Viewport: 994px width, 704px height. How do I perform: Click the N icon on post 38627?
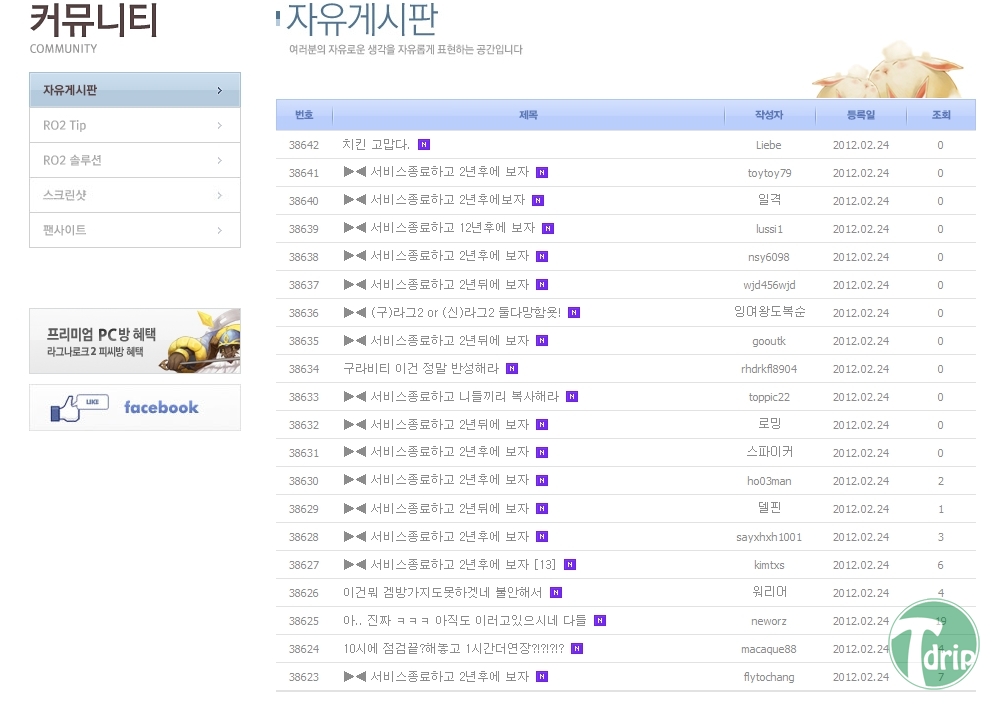tap(570, 565)
